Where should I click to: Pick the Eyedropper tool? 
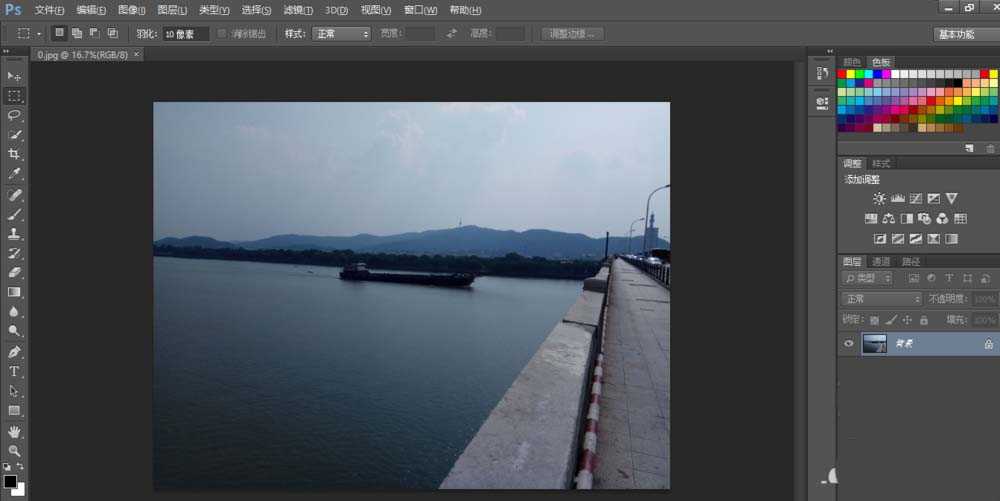click(x=14, y=174)
